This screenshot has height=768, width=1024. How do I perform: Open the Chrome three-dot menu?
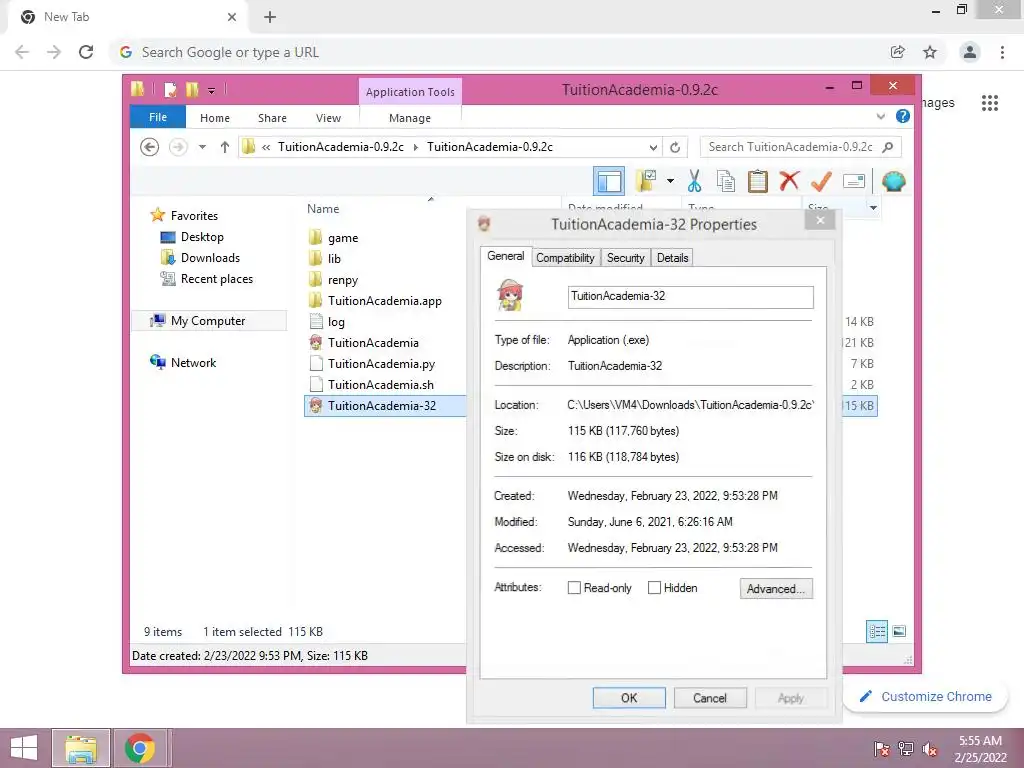(1002, 52)
